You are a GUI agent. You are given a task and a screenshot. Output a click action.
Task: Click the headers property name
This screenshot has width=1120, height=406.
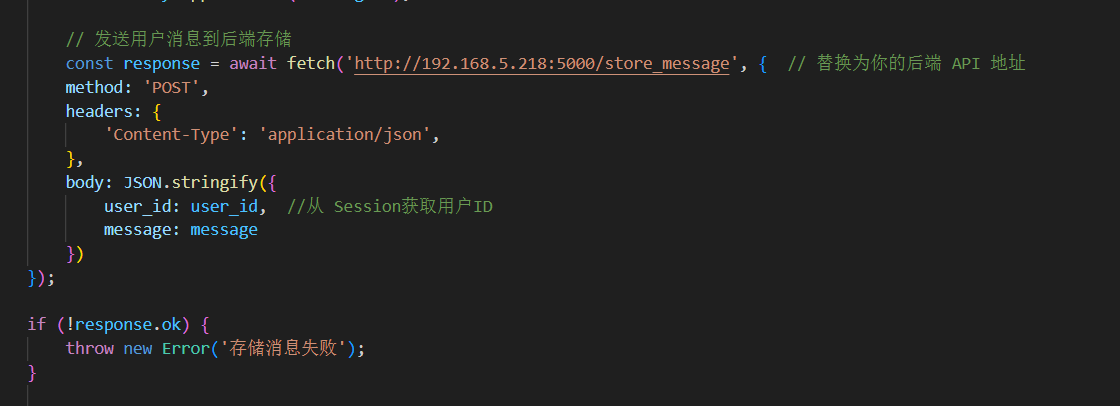pyautogui.click(x=100, y=111)
